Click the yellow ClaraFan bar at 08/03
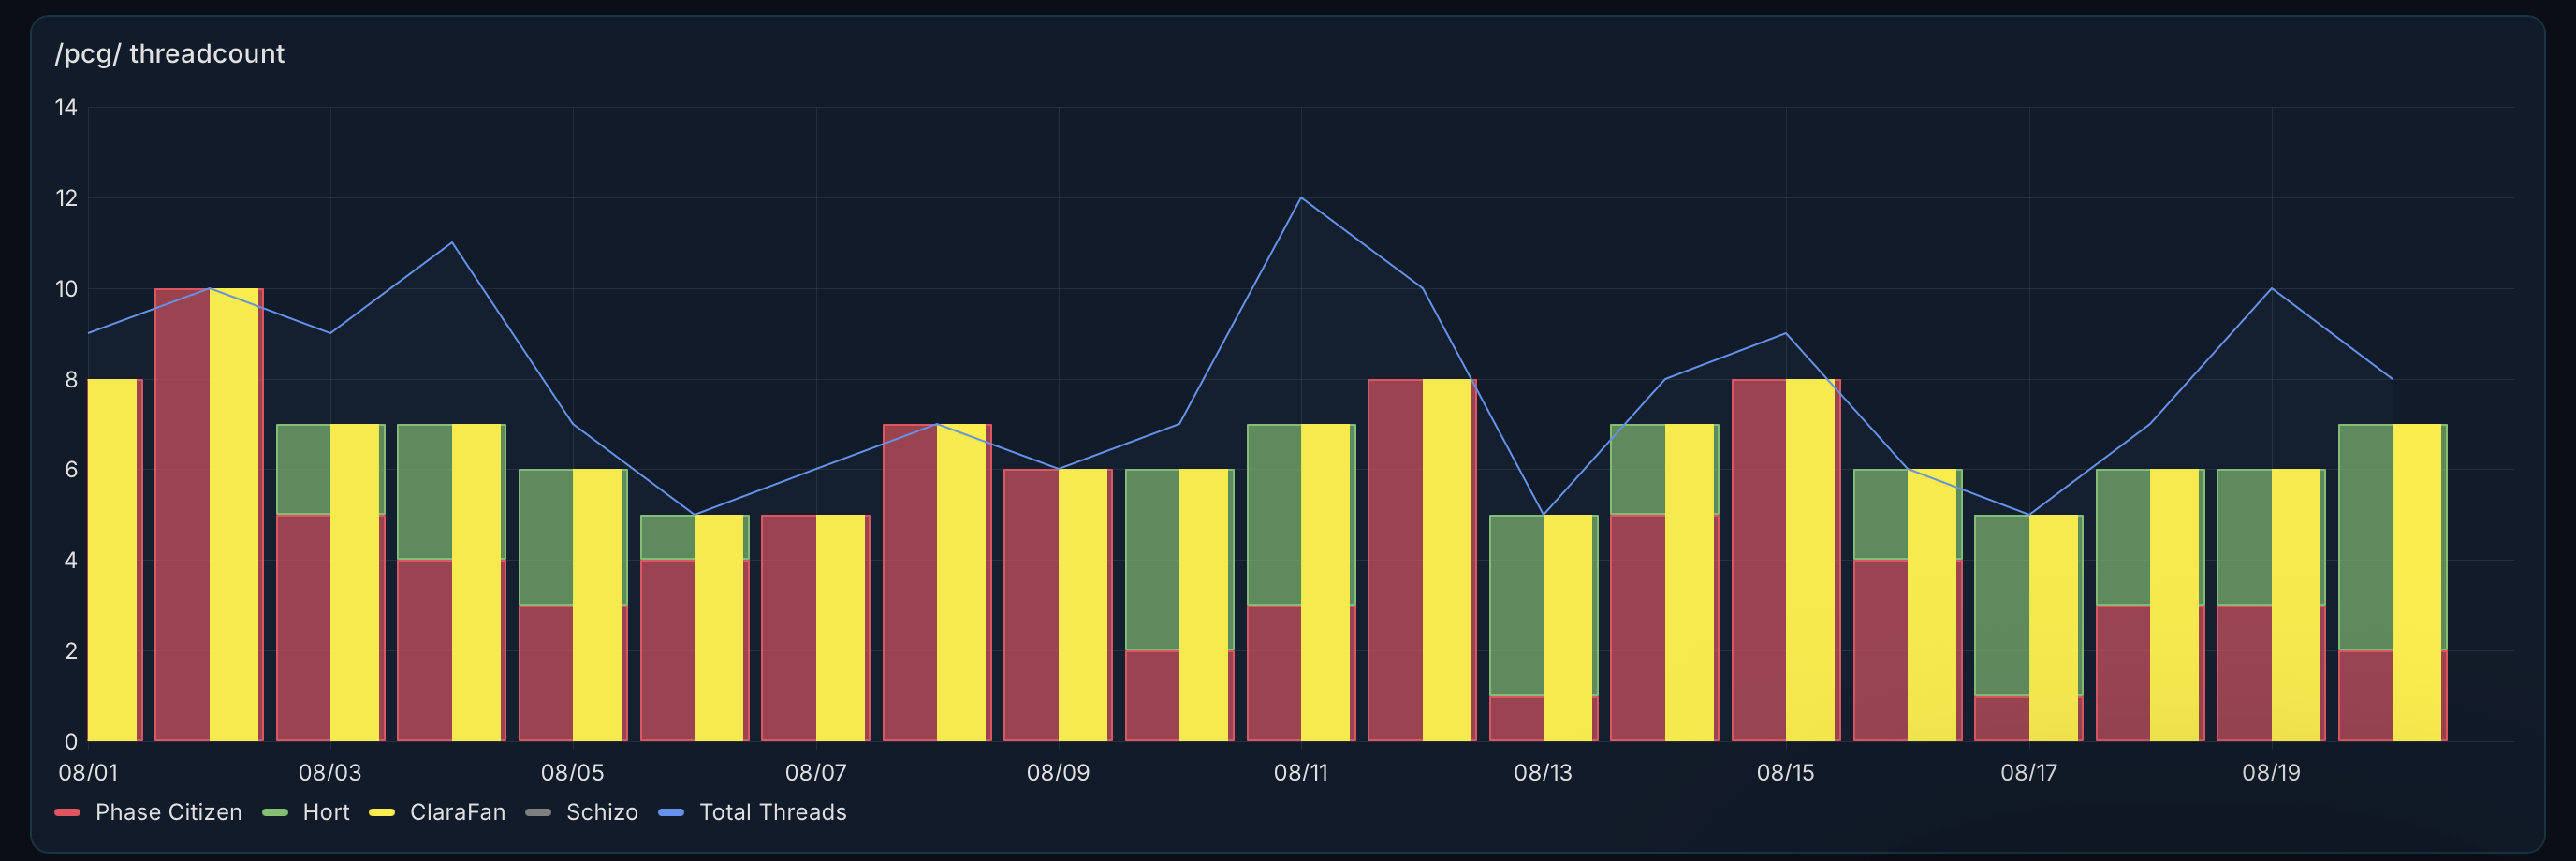The image size is (2576, 861). 355,583
